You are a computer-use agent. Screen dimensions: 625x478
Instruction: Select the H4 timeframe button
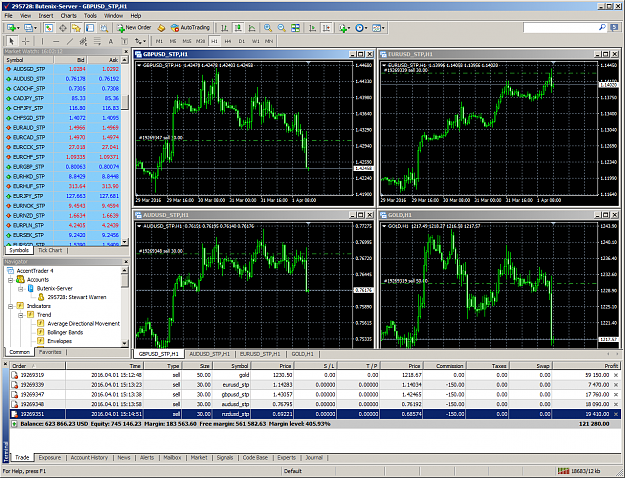[228, 41]
